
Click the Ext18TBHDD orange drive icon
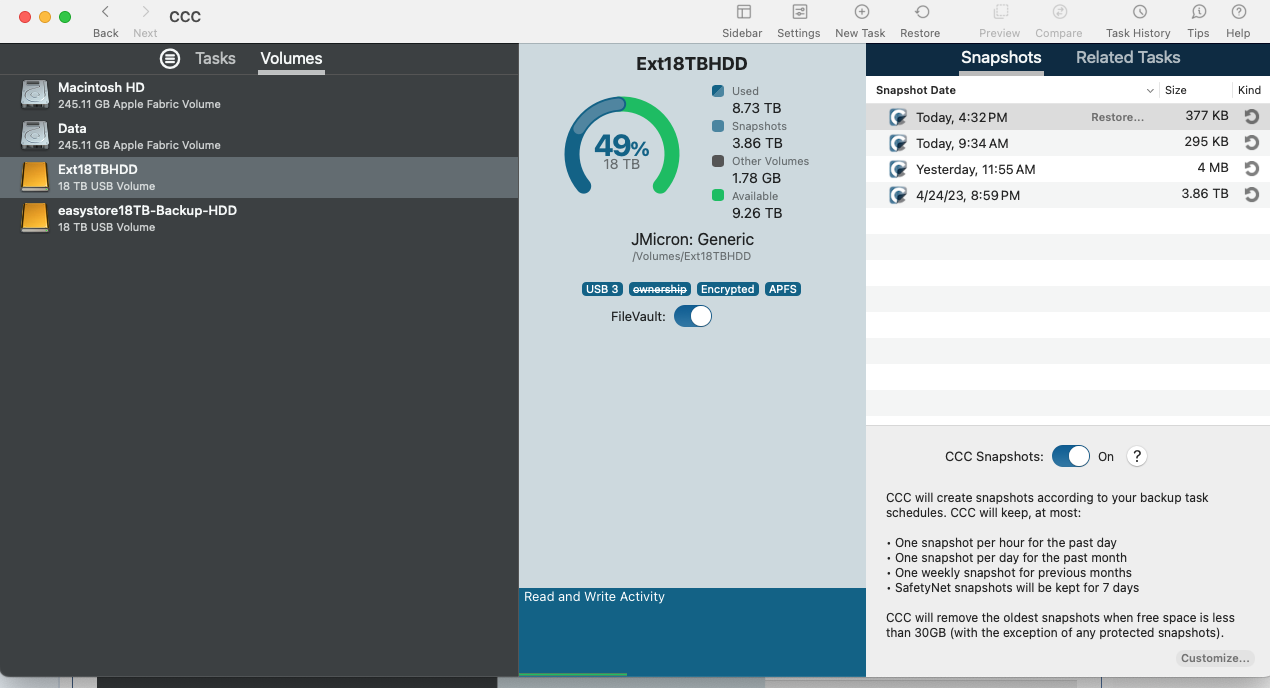[35, 177]
